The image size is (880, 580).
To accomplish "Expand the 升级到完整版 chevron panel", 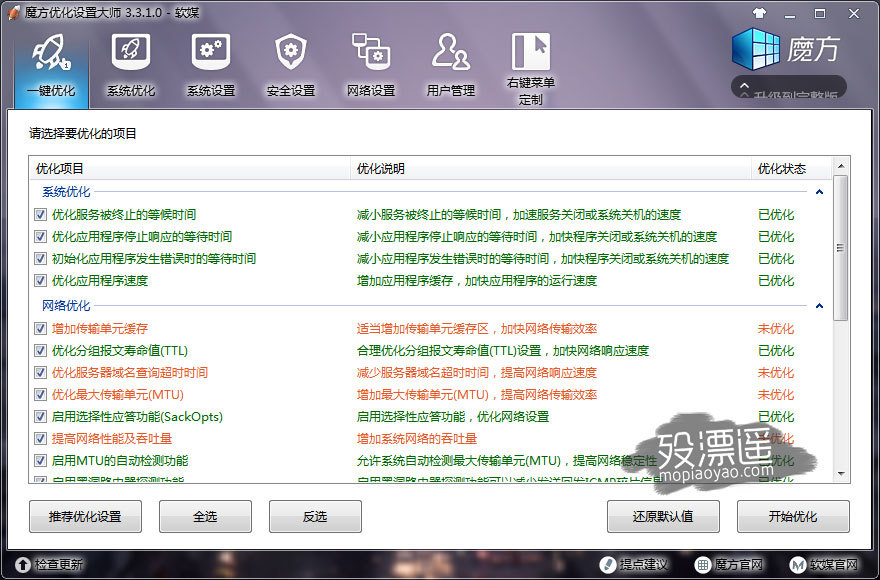I will (744, 86).
